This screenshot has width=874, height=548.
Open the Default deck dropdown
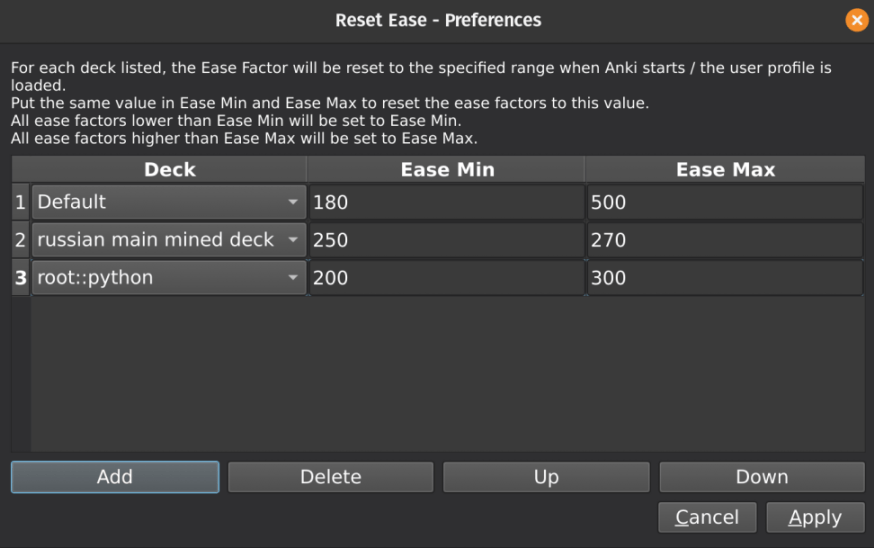point(168,202)
